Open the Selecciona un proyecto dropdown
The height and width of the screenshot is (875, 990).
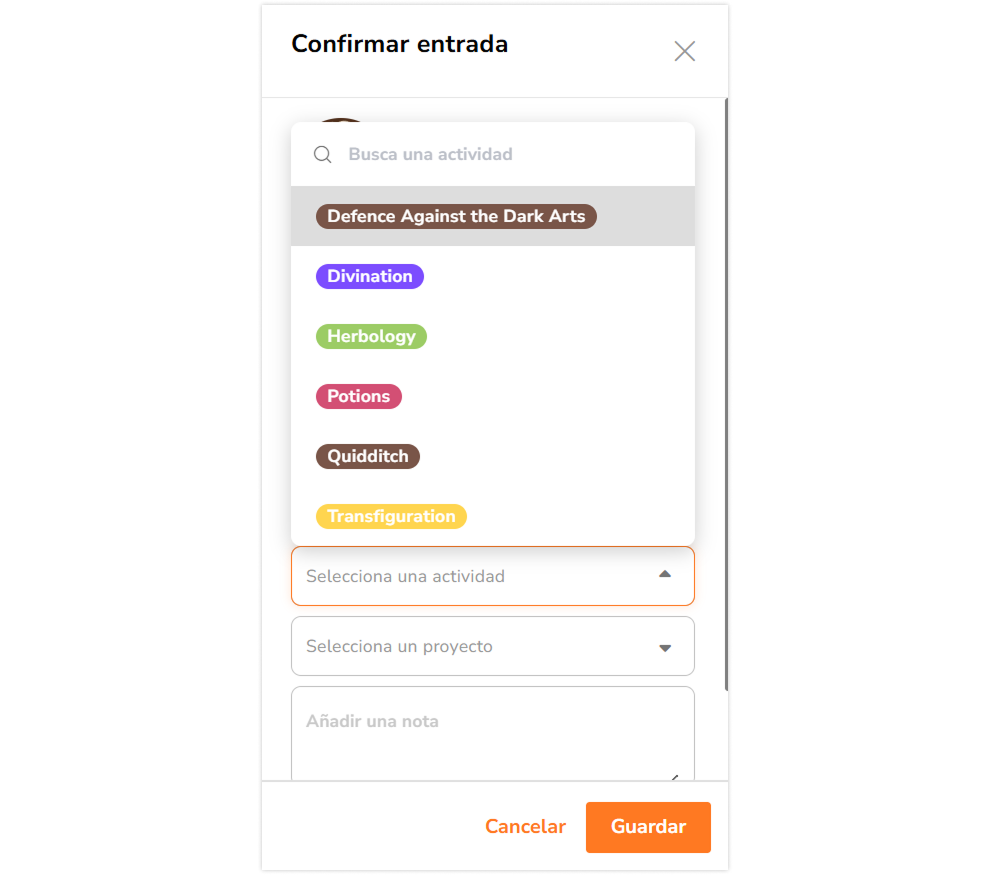tap(480, 646)
